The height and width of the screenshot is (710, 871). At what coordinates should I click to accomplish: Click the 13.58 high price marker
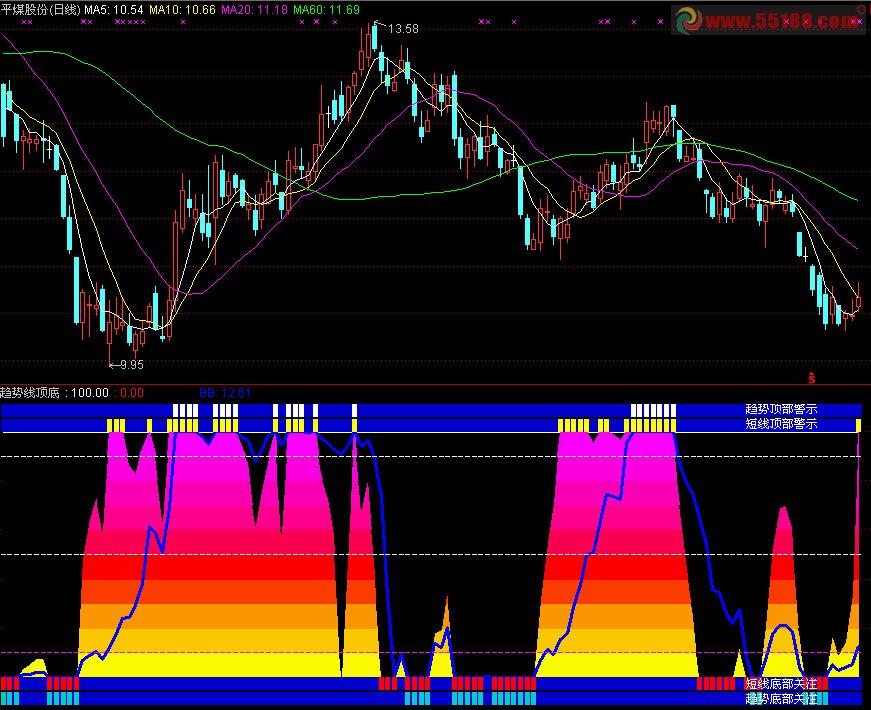[x=403, y=29]
